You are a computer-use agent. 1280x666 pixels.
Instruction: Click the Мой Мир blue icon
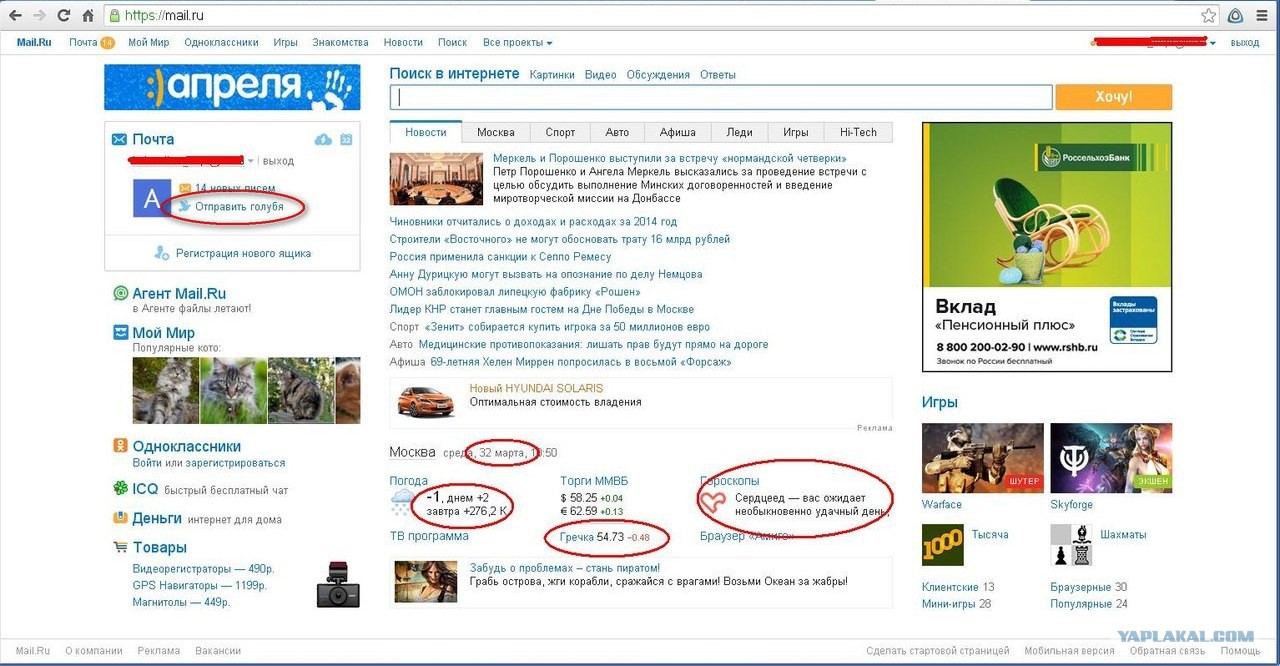(x=121, y=333)
